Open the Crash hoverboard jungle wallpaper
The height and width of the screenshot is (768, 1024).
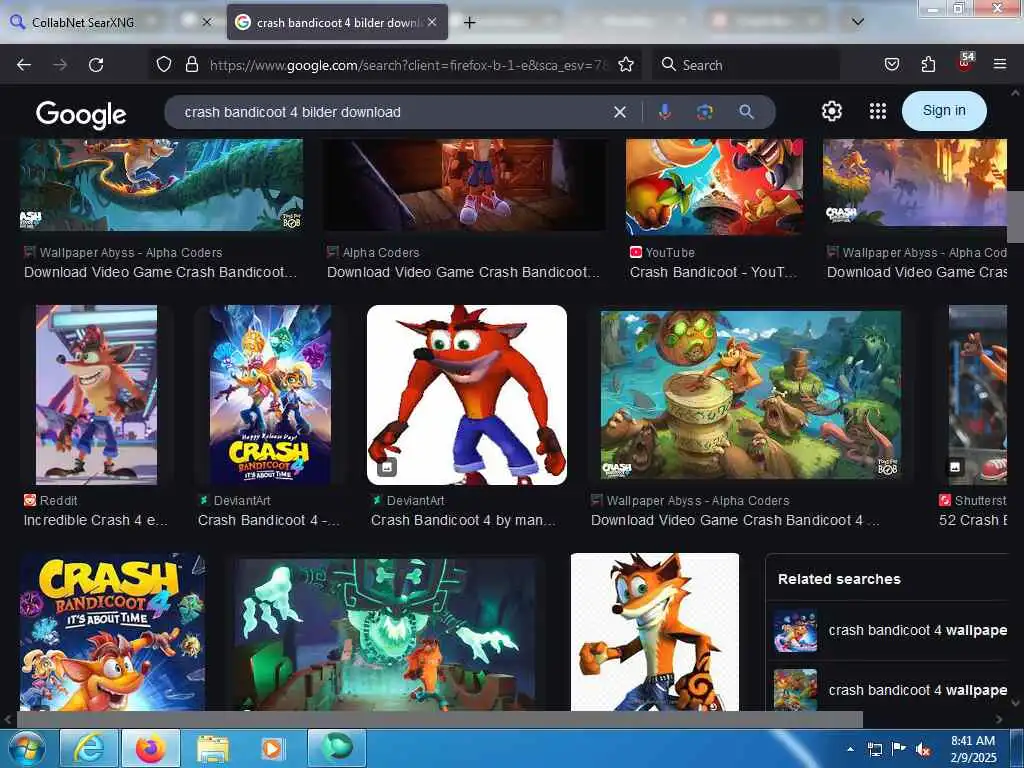[161, 185]
